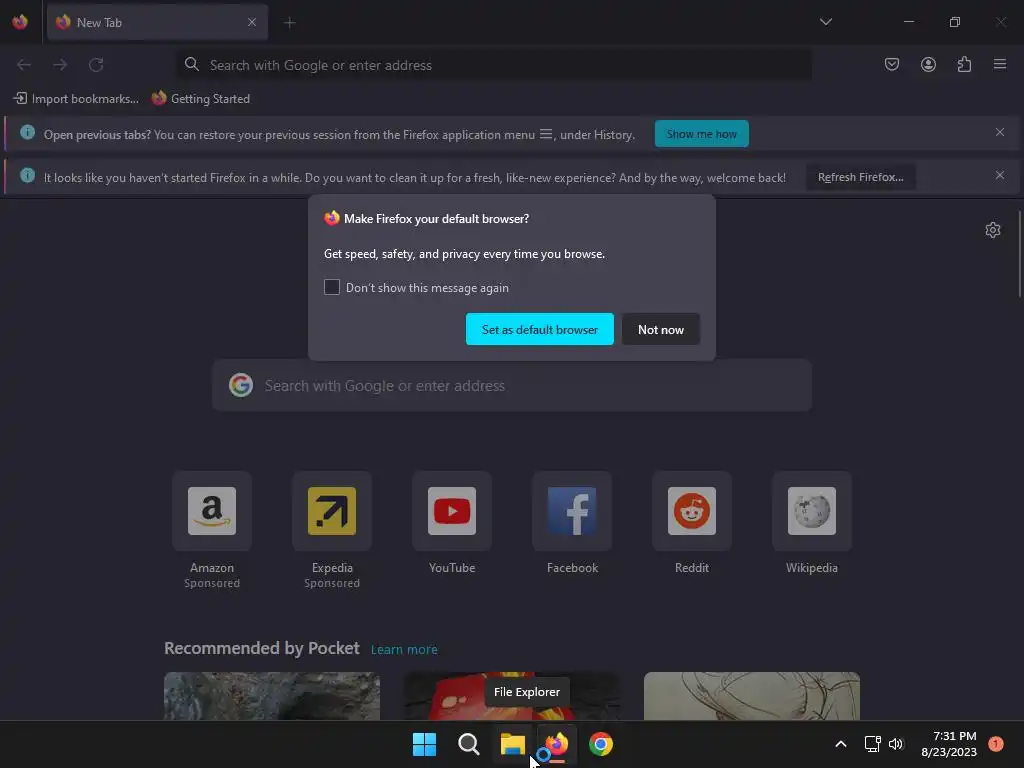
Task: Expand the list all tabs chevron
Action: 825,22
